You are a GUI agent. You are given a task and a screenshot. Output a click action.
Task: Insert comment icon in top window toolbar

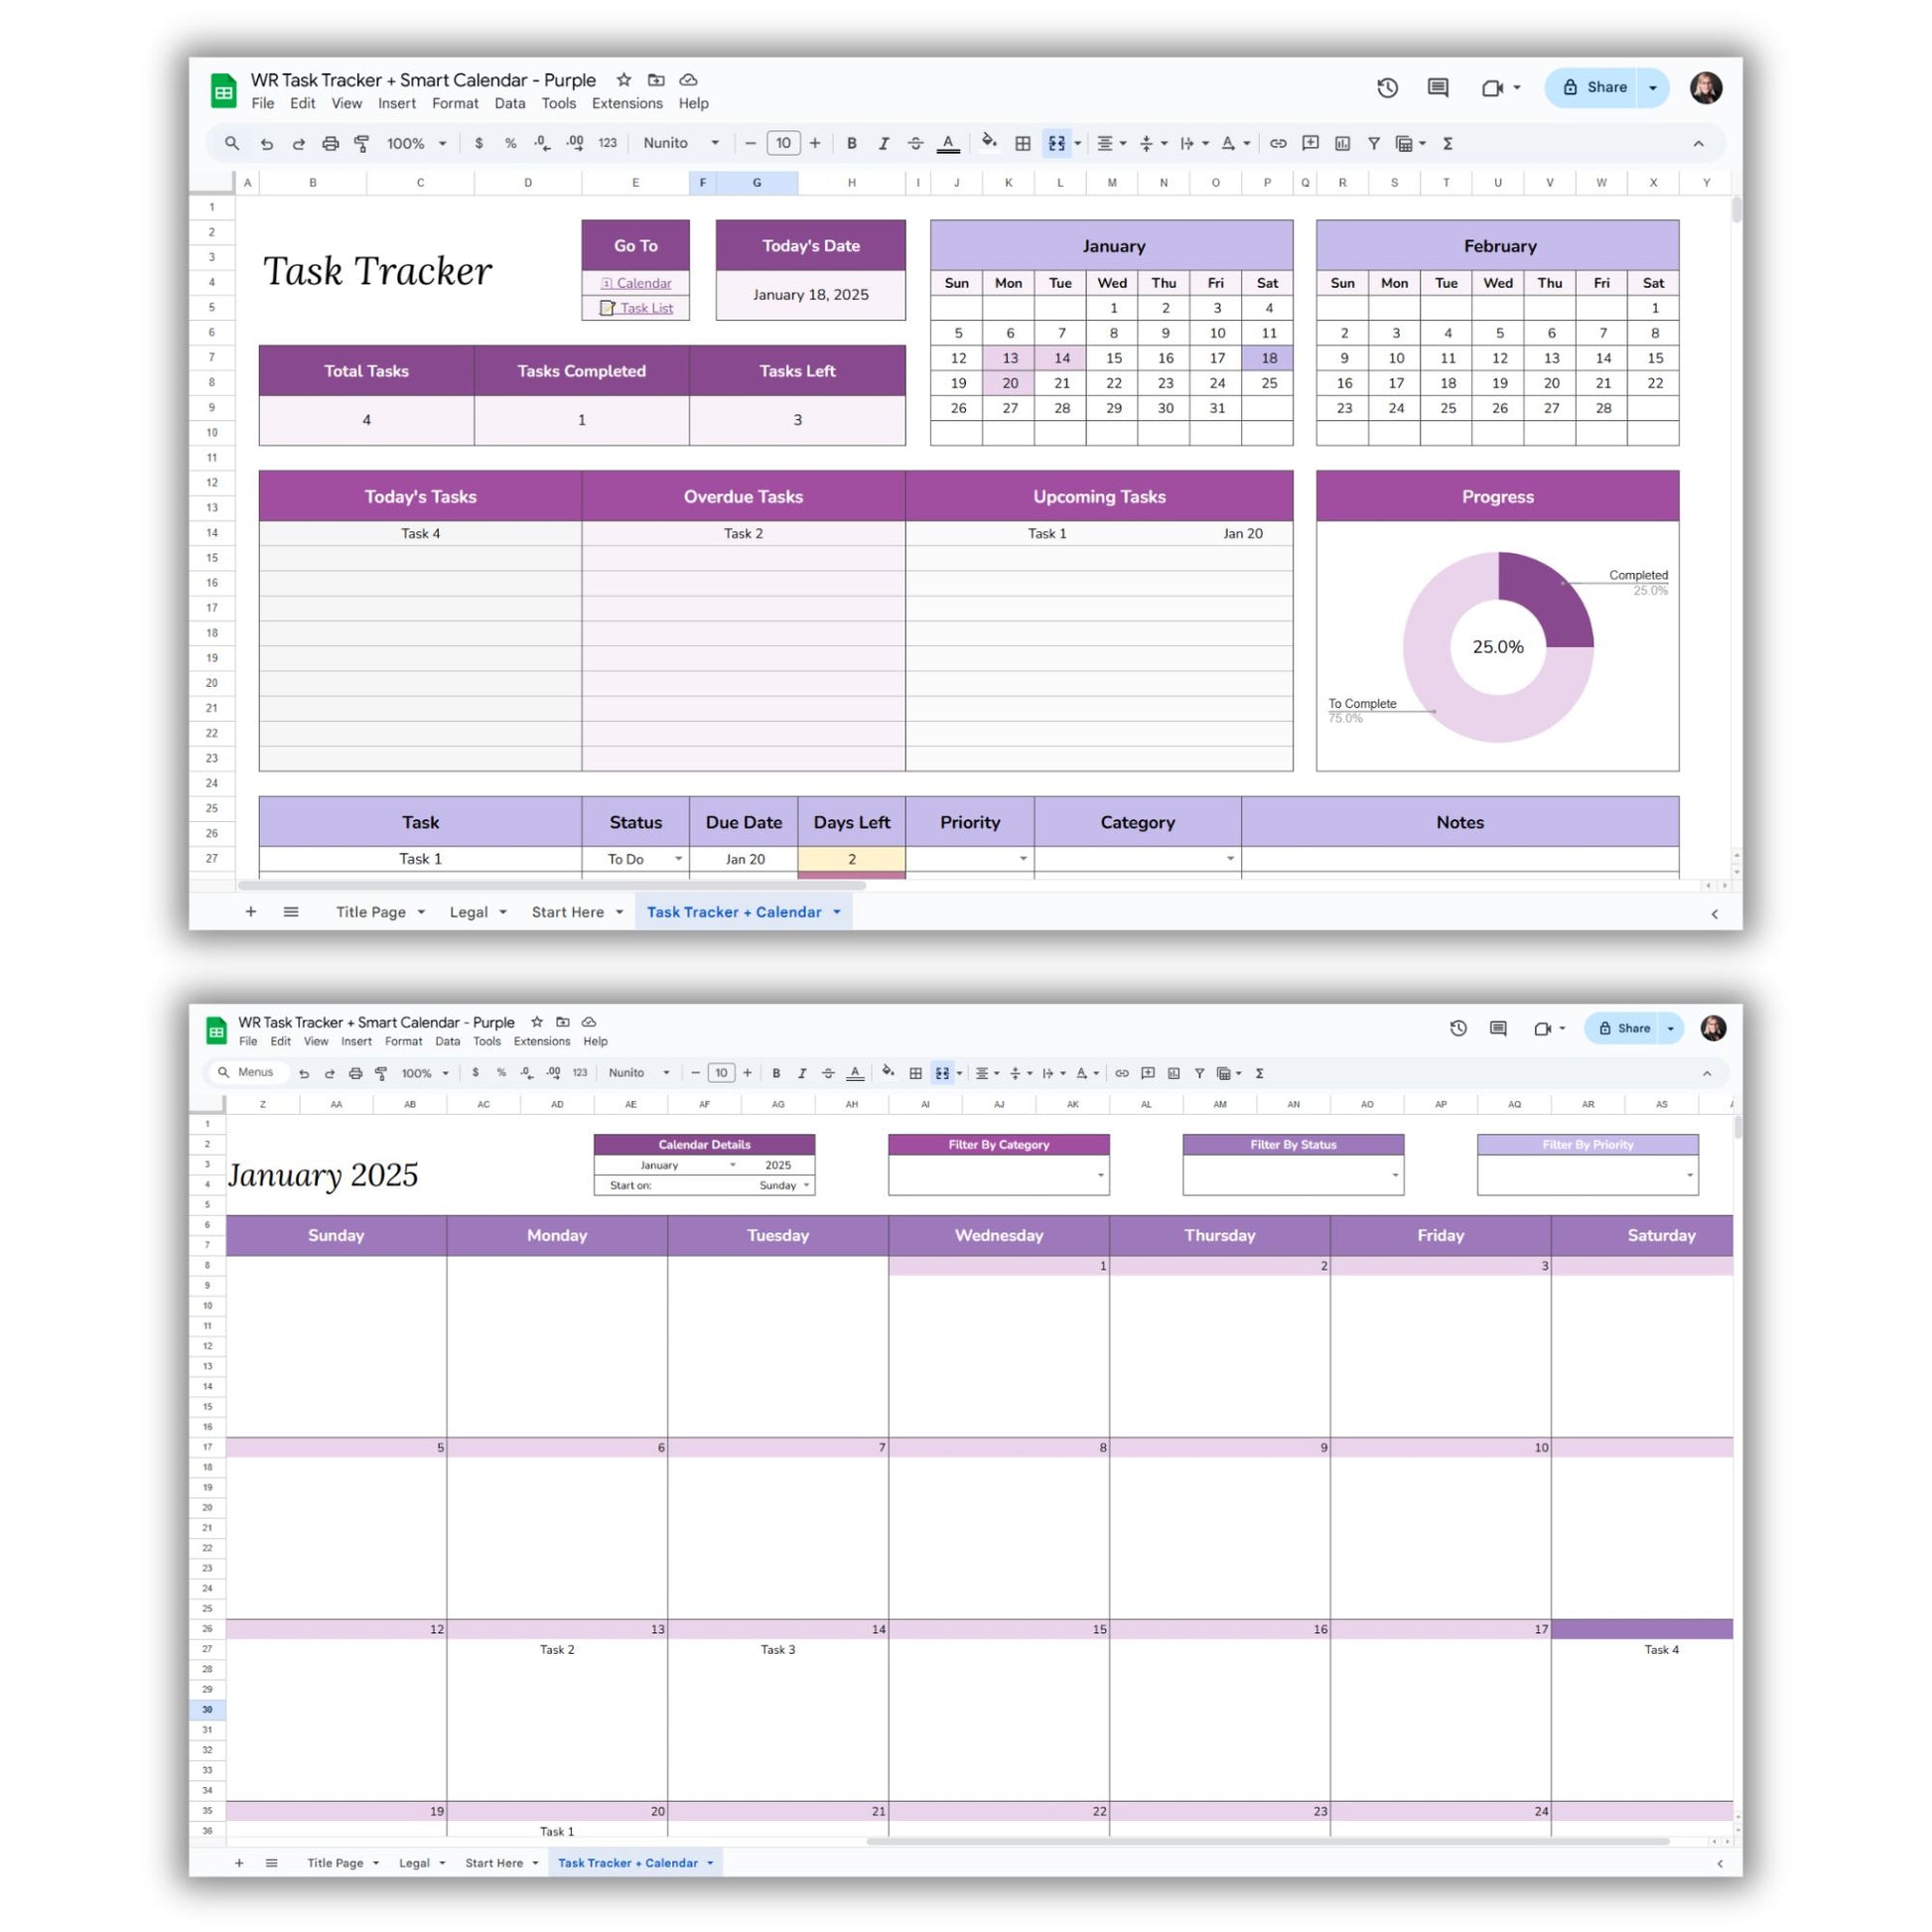tap(1310, 143)
